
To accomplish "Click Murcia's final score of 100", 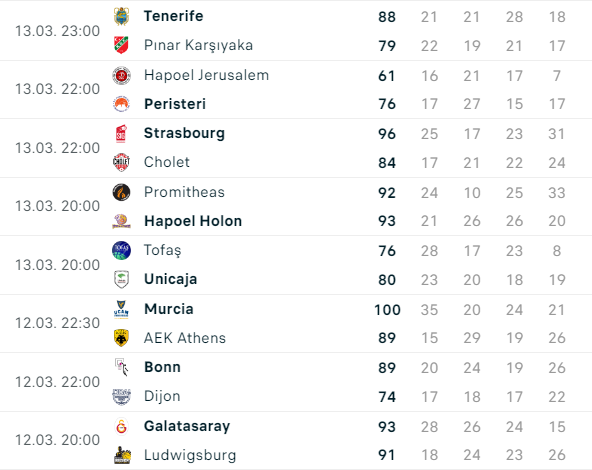I will [x=387, y=310].
